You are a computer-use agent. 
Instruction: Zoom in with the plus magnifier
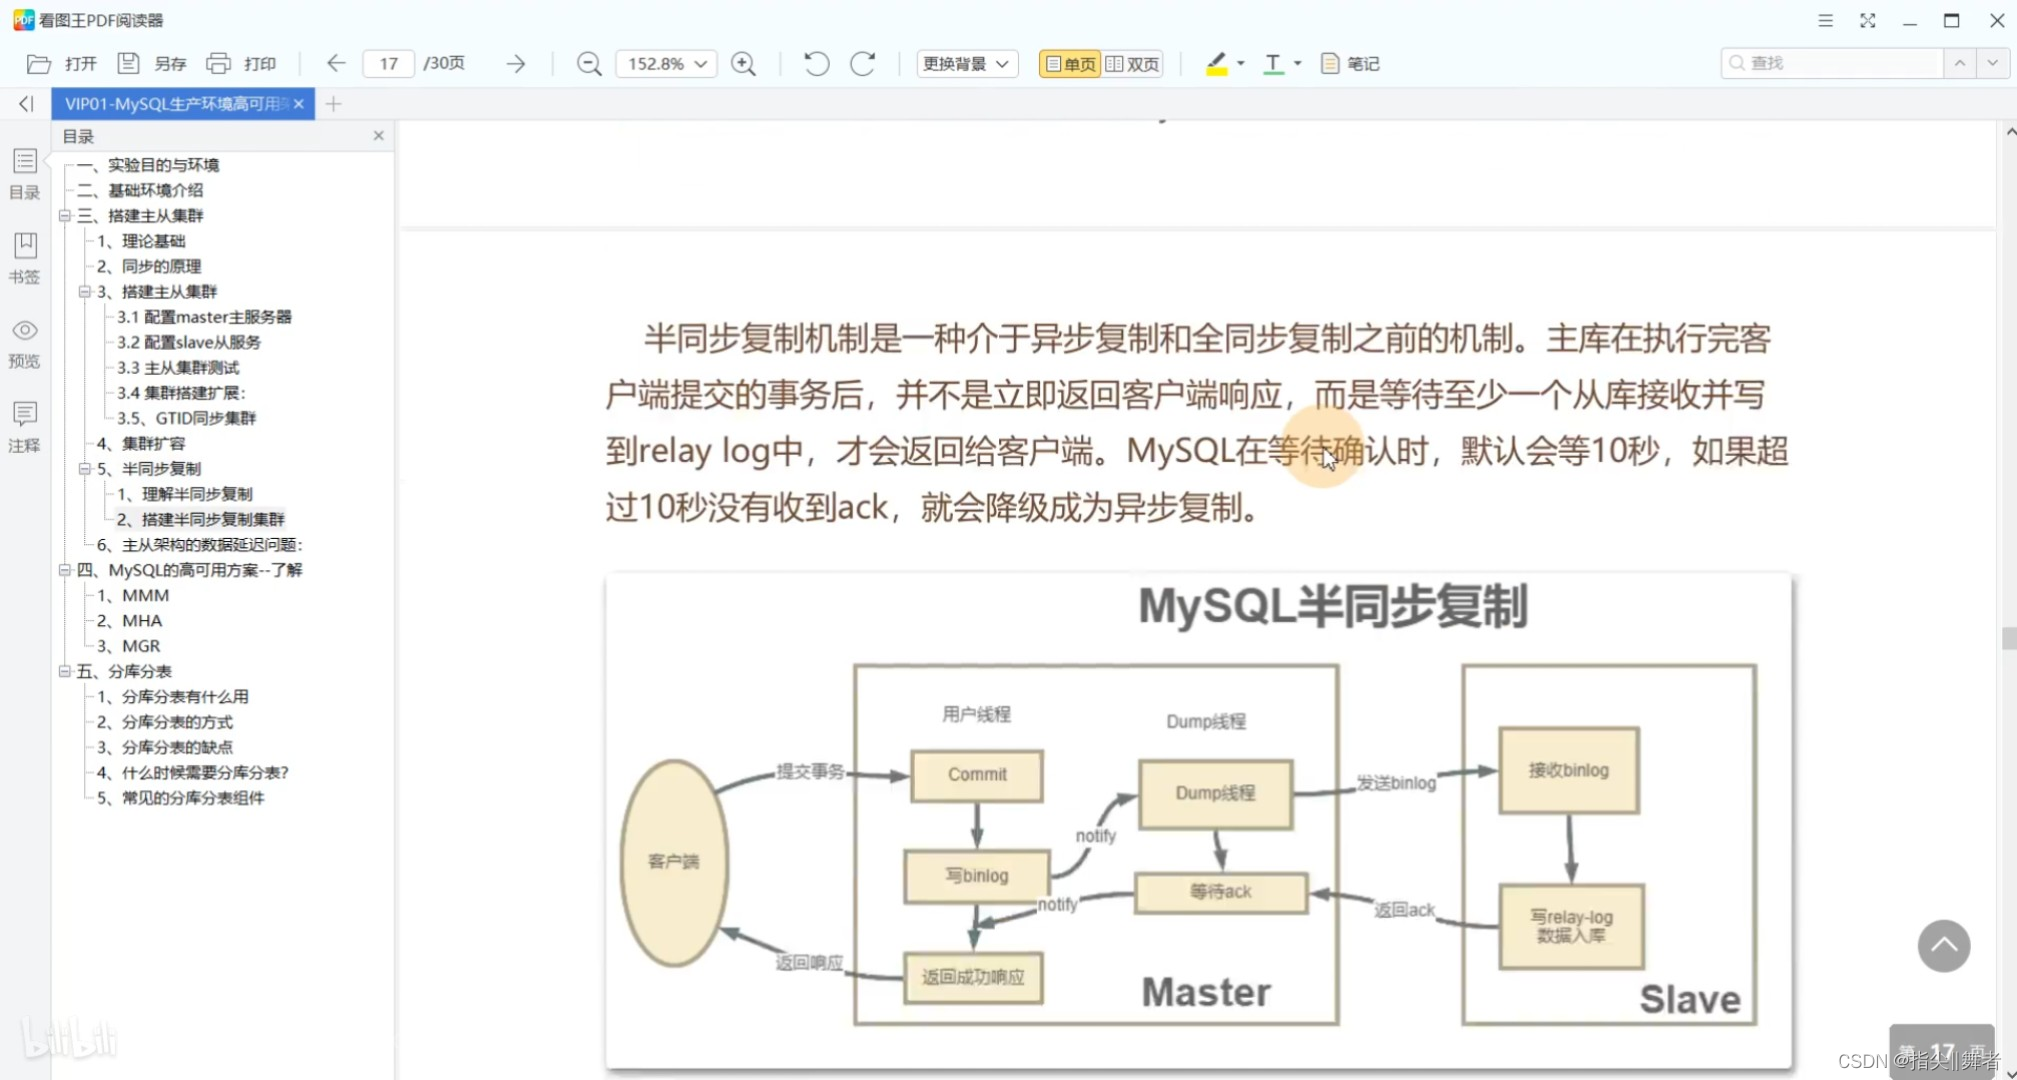743,64
